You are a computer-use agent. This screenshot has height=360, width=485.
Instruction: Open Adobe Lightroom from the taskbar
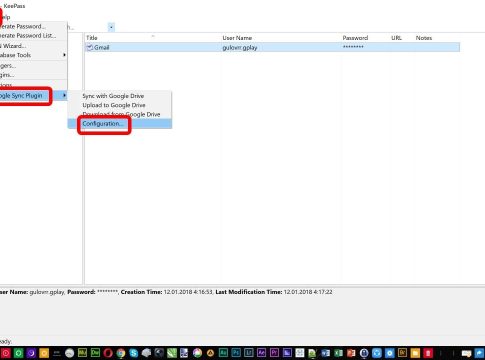click(249, 353)
